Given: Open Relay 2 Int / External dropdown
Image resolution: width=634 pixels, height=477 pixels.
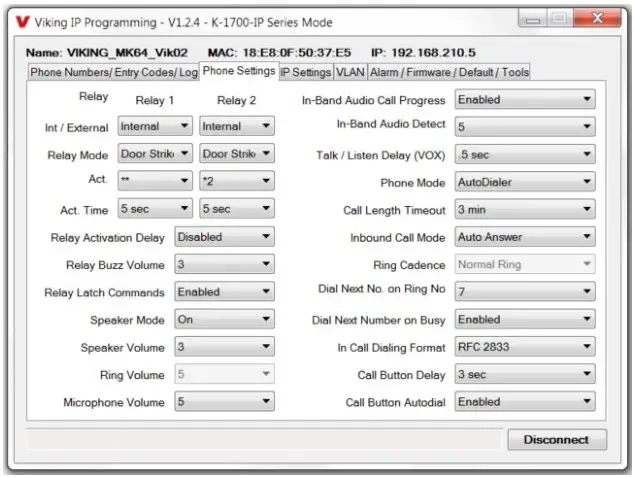Looking at the screenshot, I should [237, 126].
